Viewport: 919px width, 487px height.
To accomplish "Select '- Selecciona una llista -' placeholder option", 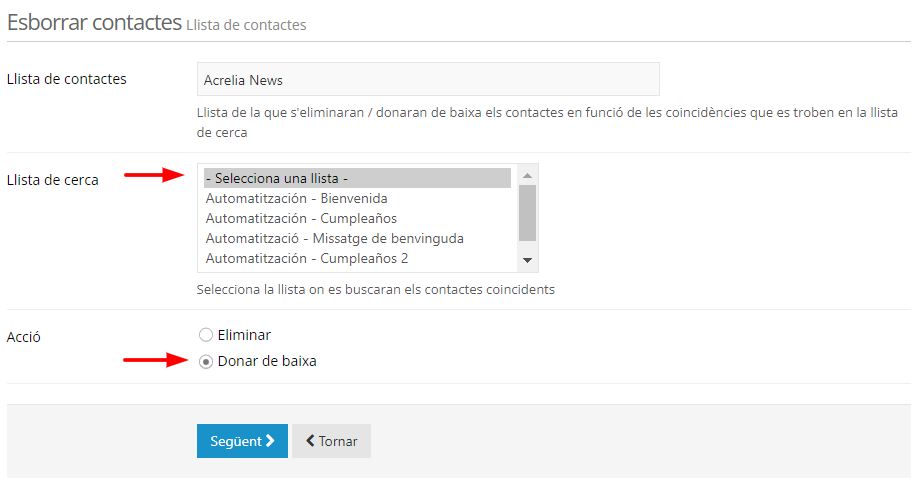I will pos(357,179).
